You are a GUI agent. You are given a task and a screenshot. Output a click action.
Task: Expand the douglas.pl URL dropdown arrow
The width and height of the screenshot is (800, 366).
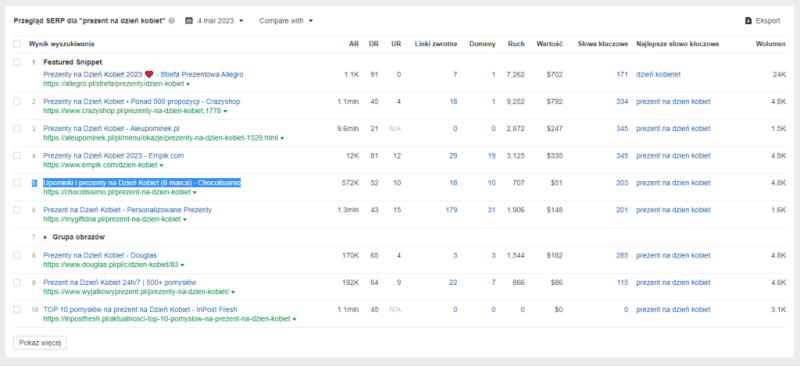[x=182, y=265]
